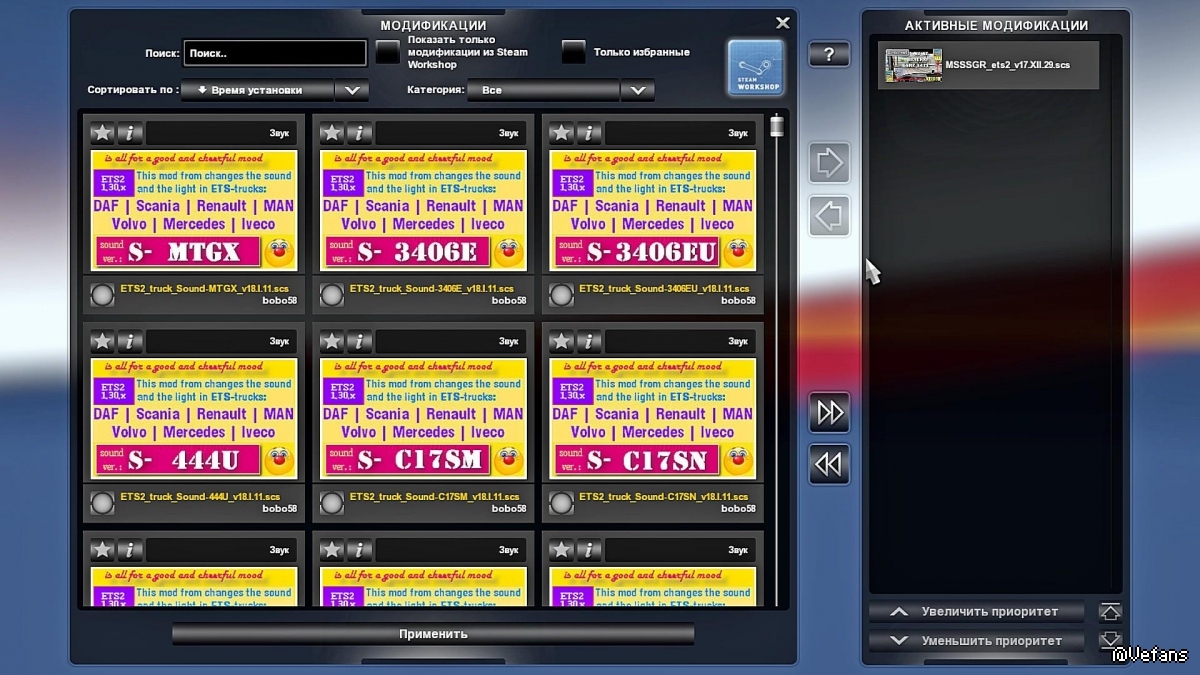Viewport: 1200px width, 675px height.
Task: Open info for the S-C17SM mod
Action: click(360, 342)
